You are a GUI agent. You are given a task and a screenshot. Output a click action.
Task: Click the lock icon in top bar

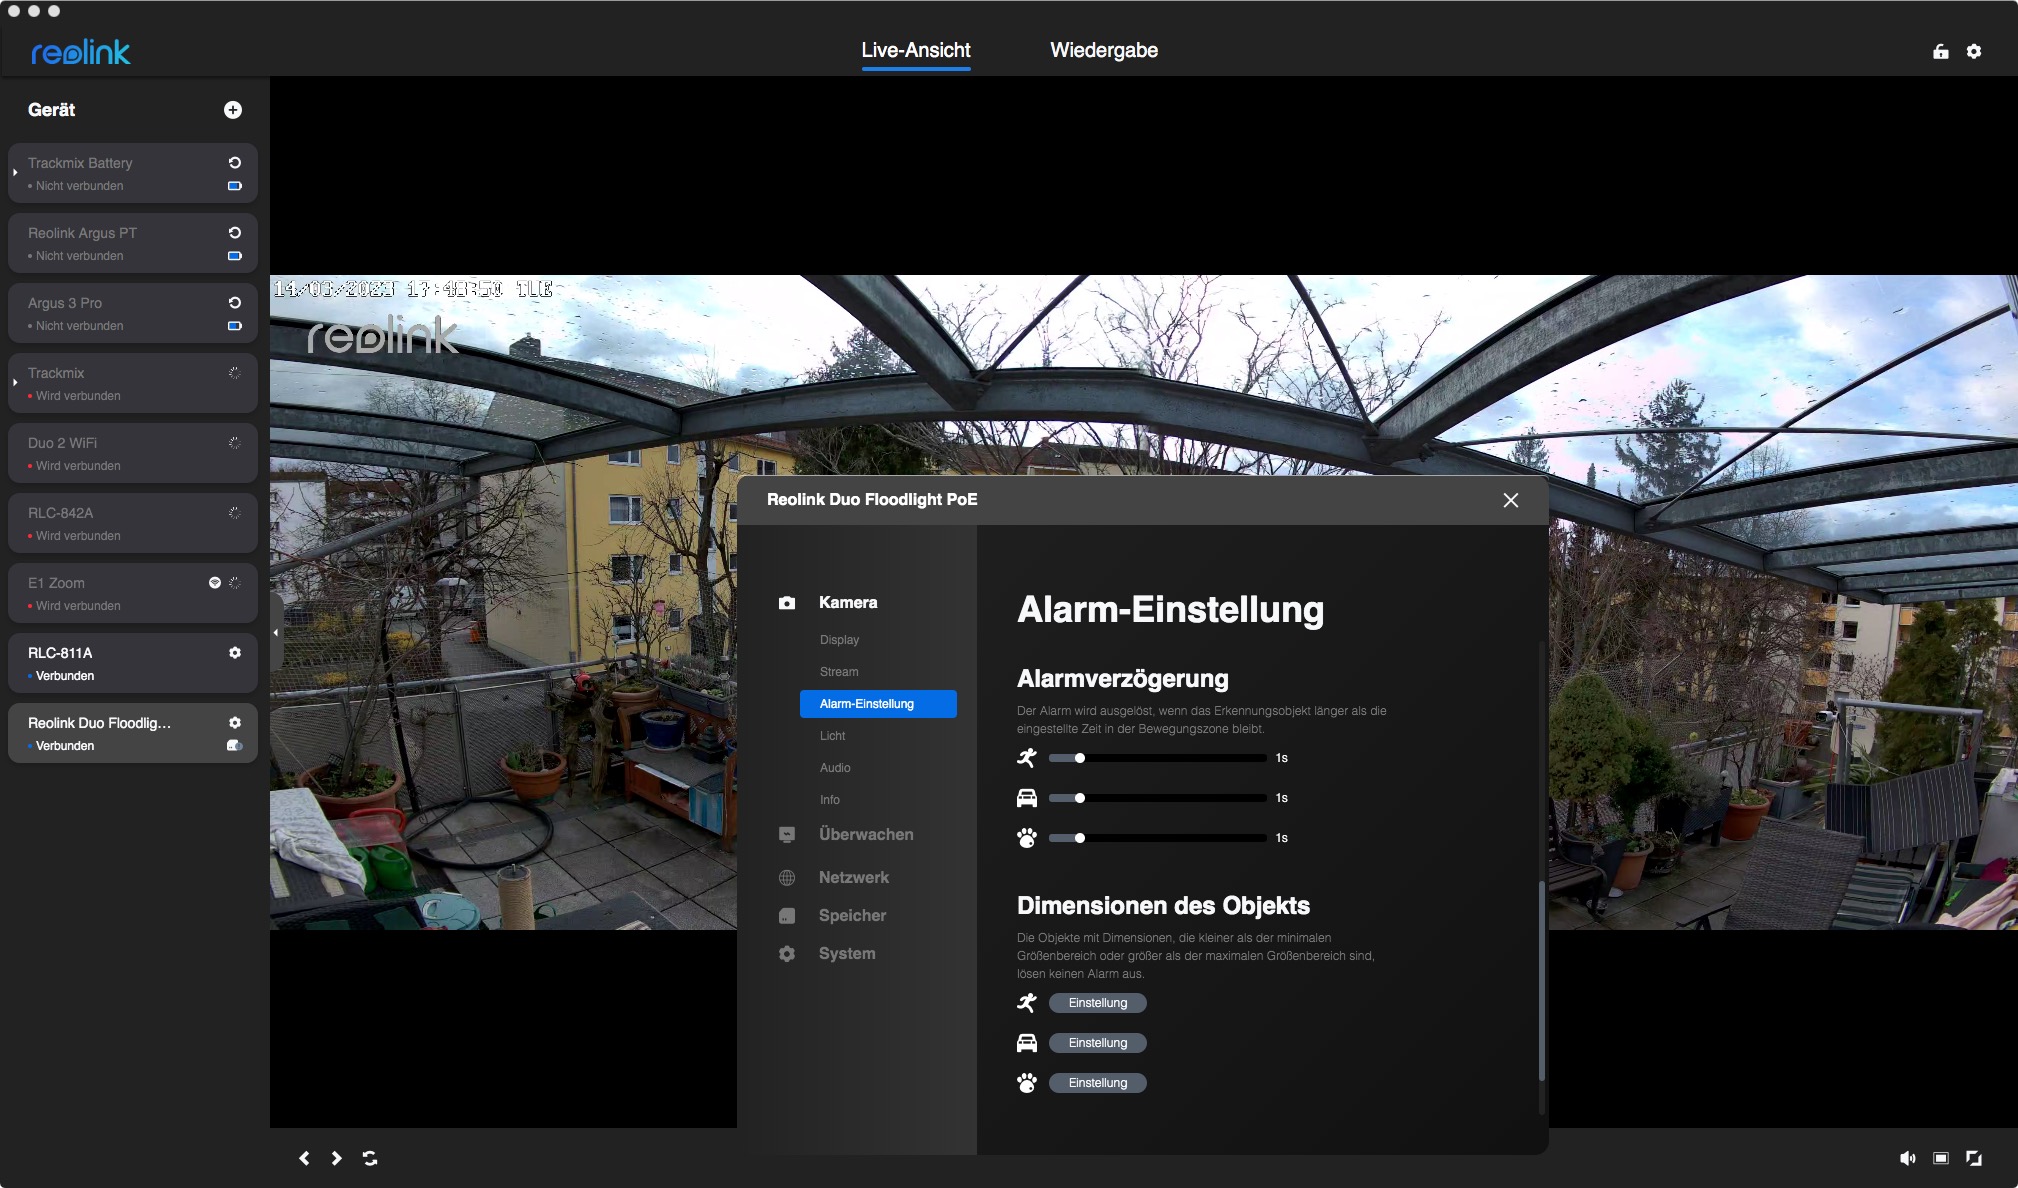tap(1940, 51)
